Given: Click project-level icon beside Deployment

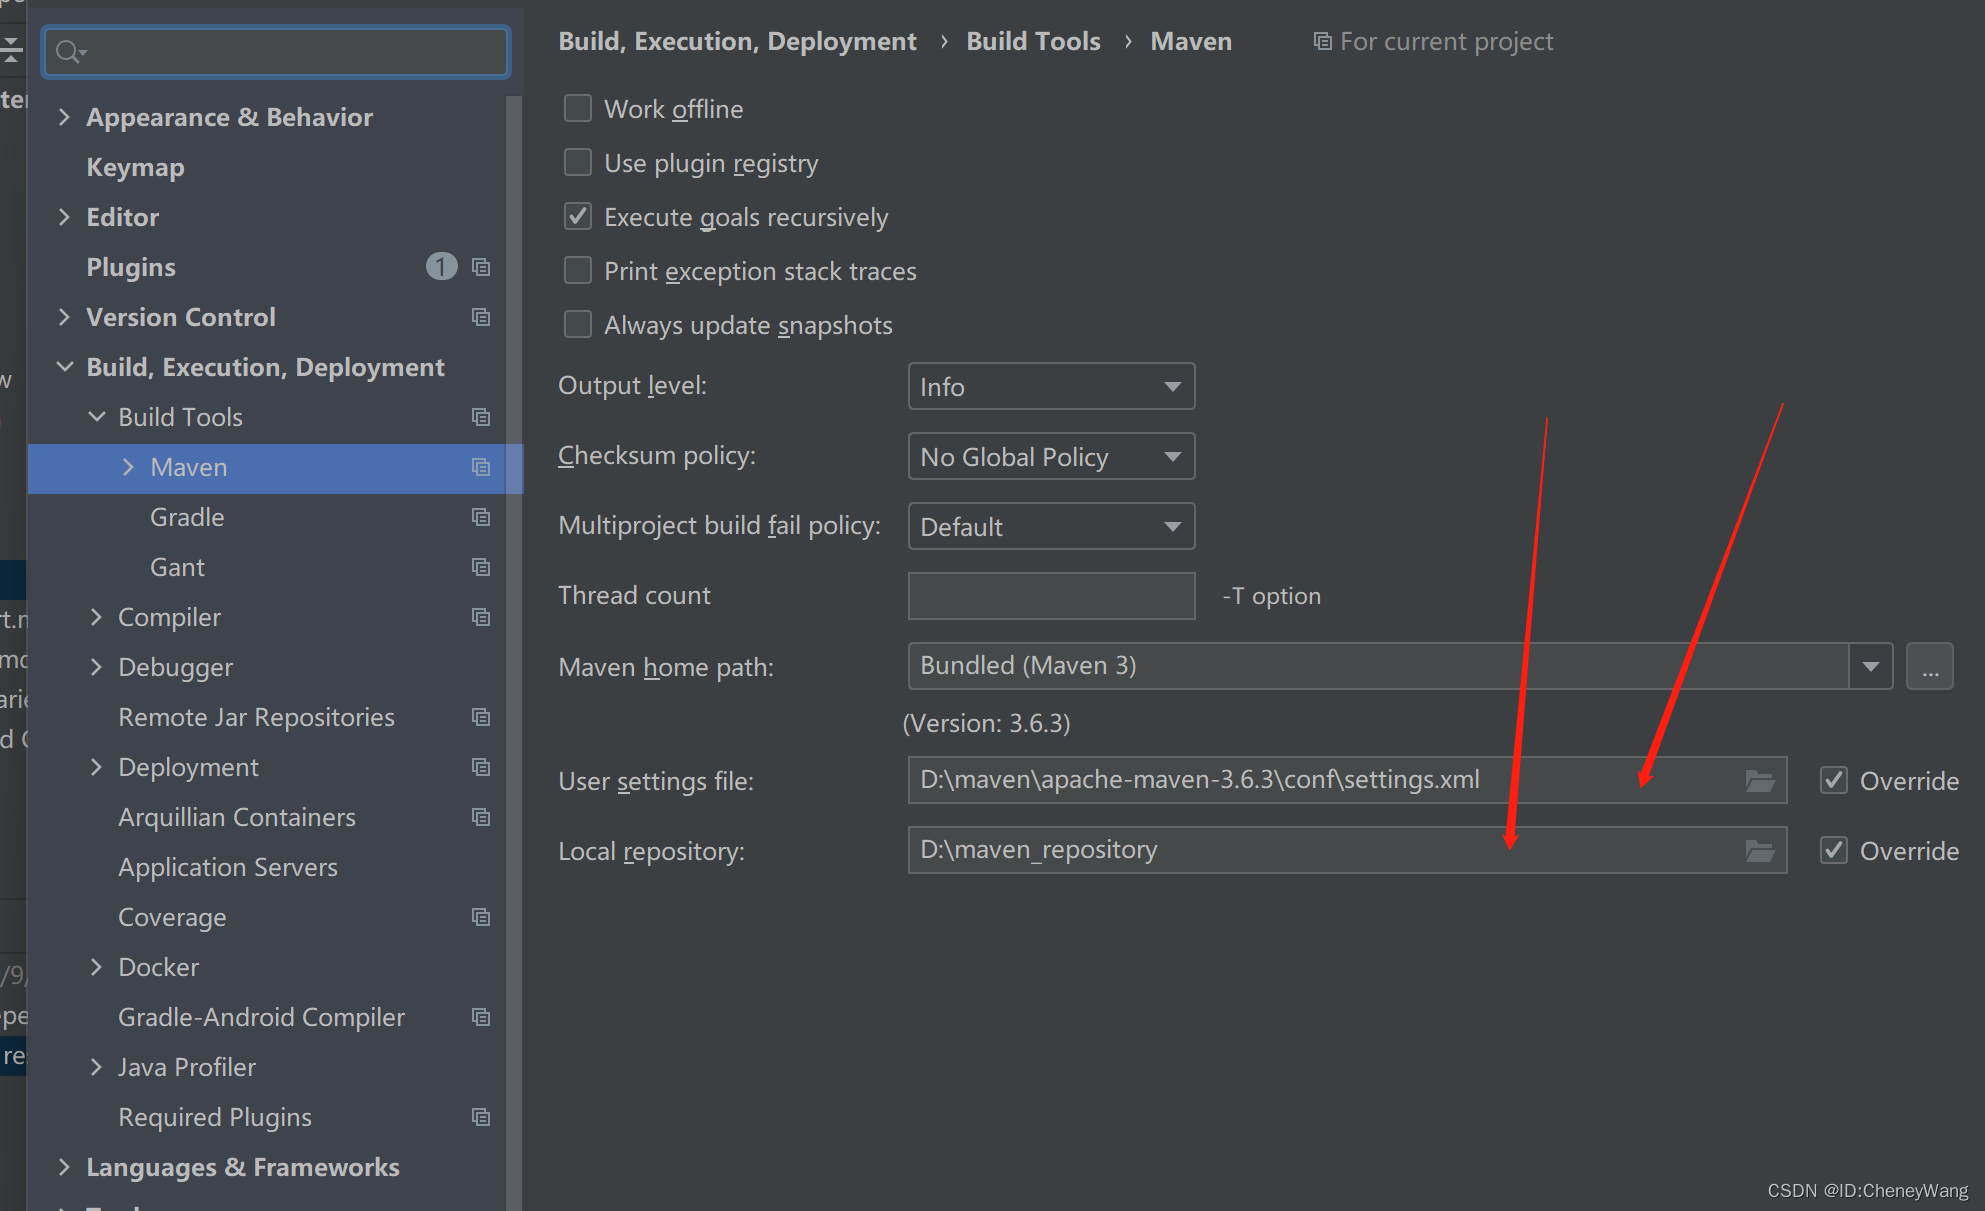Looking at the screenshot, I should pos(481,767).
